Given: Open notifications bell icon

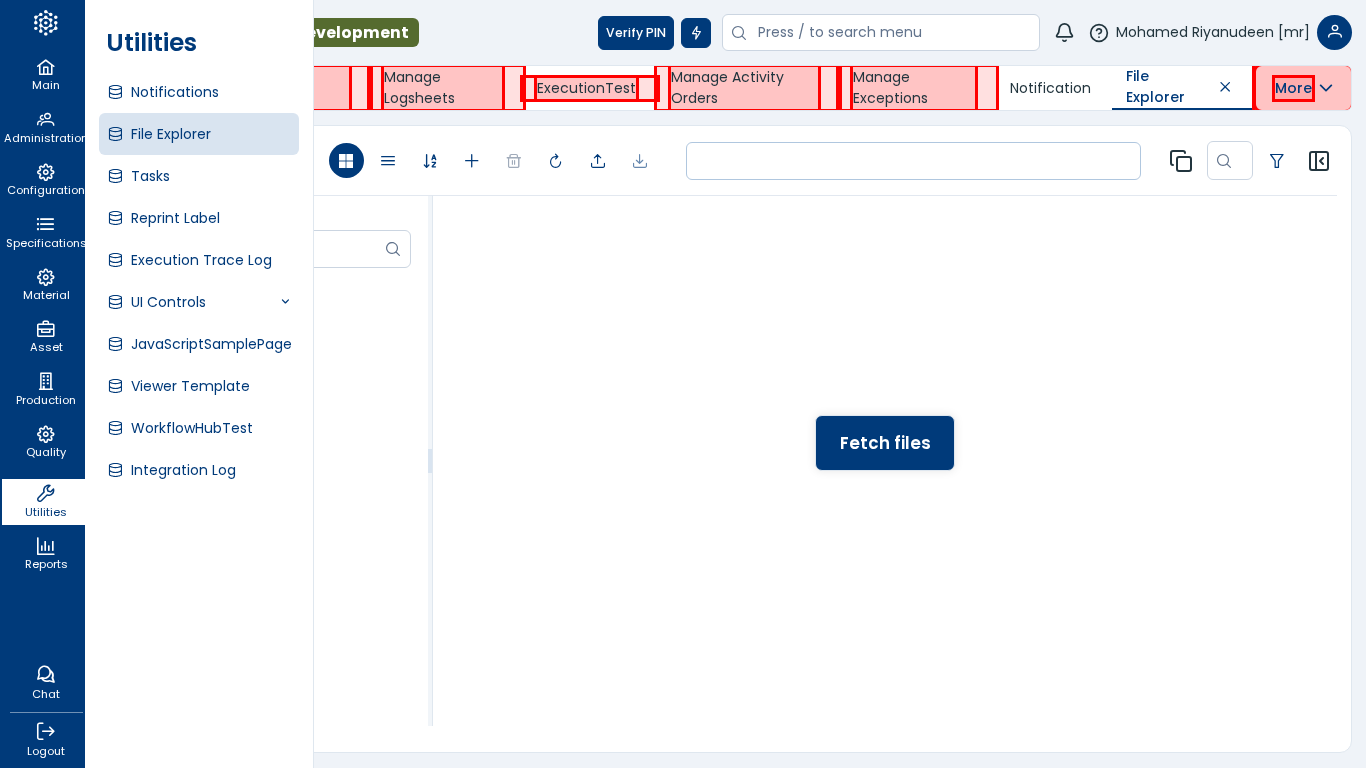Looking at the screenshot, I should [1064, 33].
